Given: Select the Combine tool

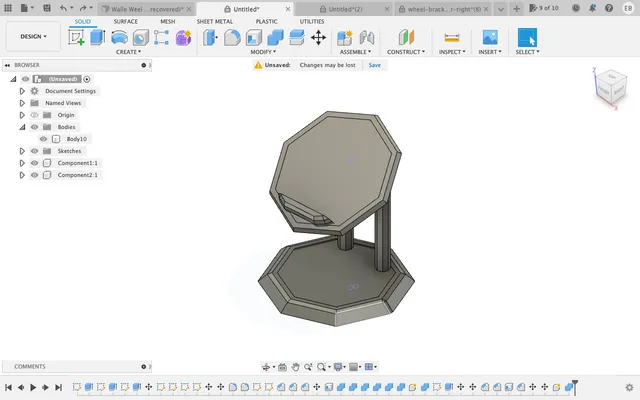Looking at the screenshot, I should pyautogui.click(x=275, y=38).
